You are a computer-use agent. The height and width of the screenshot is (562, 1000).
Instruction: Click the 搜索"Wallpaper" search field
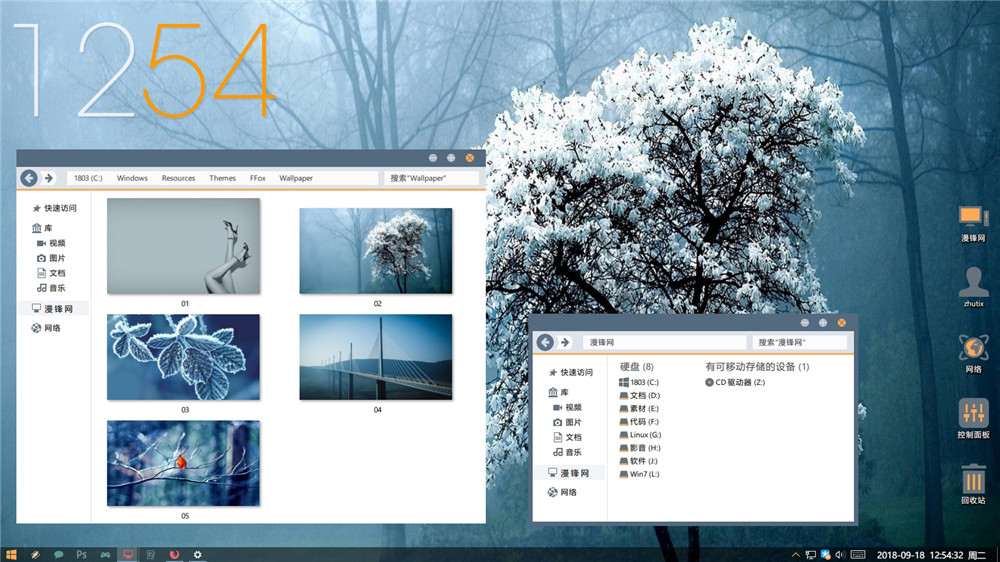coord(432,178)
